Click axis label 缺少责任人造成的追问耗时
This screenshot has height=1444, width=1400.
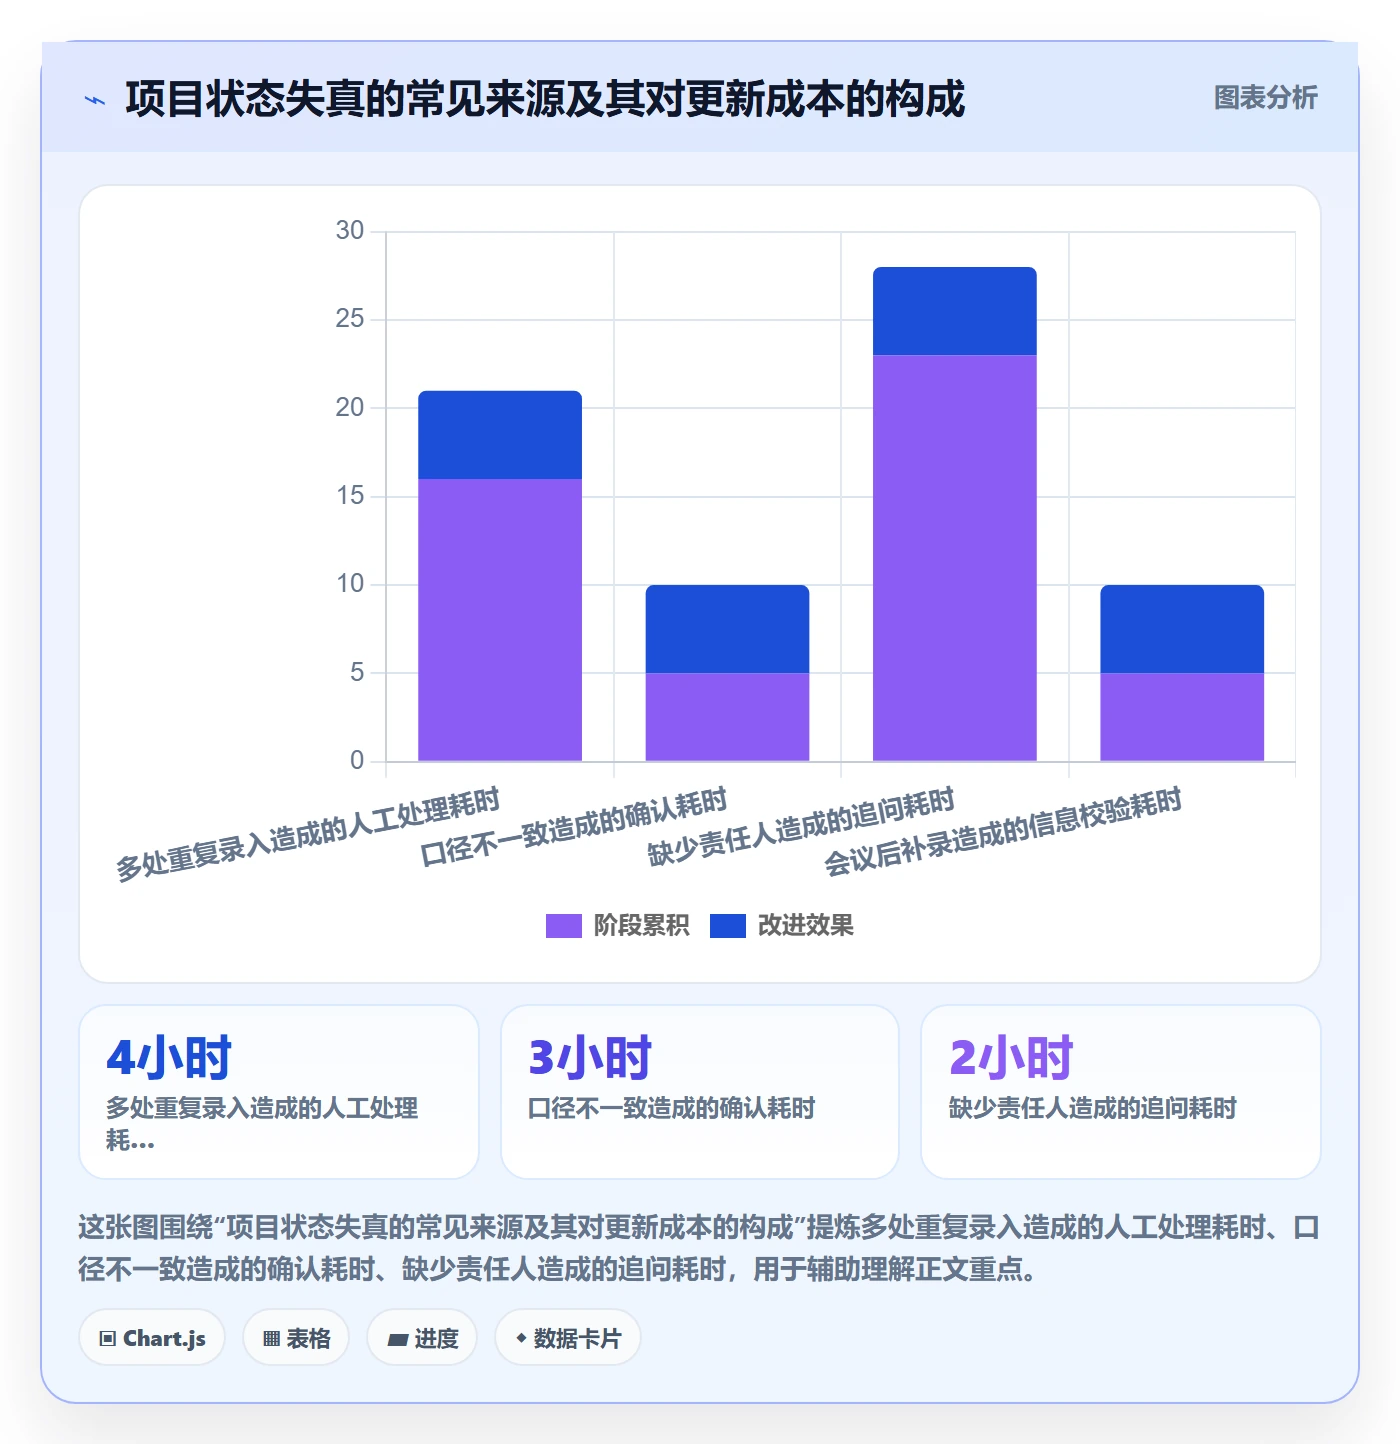click(x=801, y=827)
